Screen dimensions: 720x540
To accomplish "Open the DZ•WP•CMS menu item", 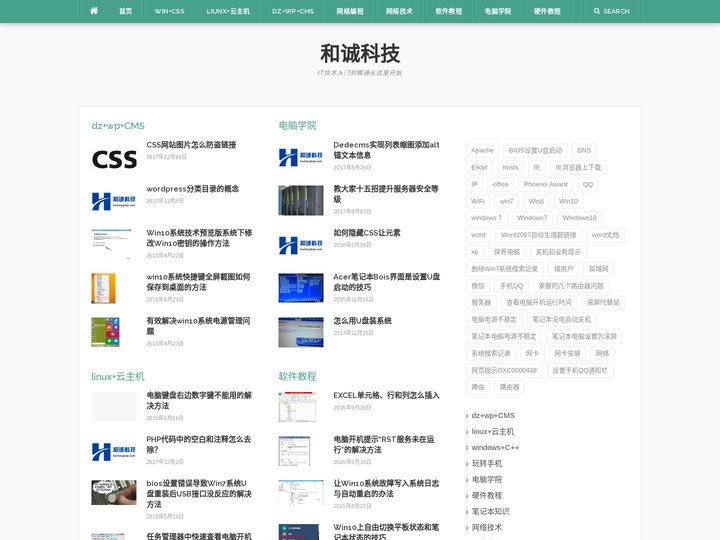I will [x=293, y=11].
